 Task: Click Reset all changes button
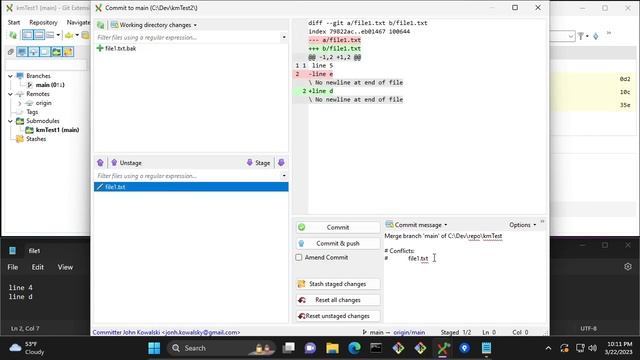[x=338, y=300]
